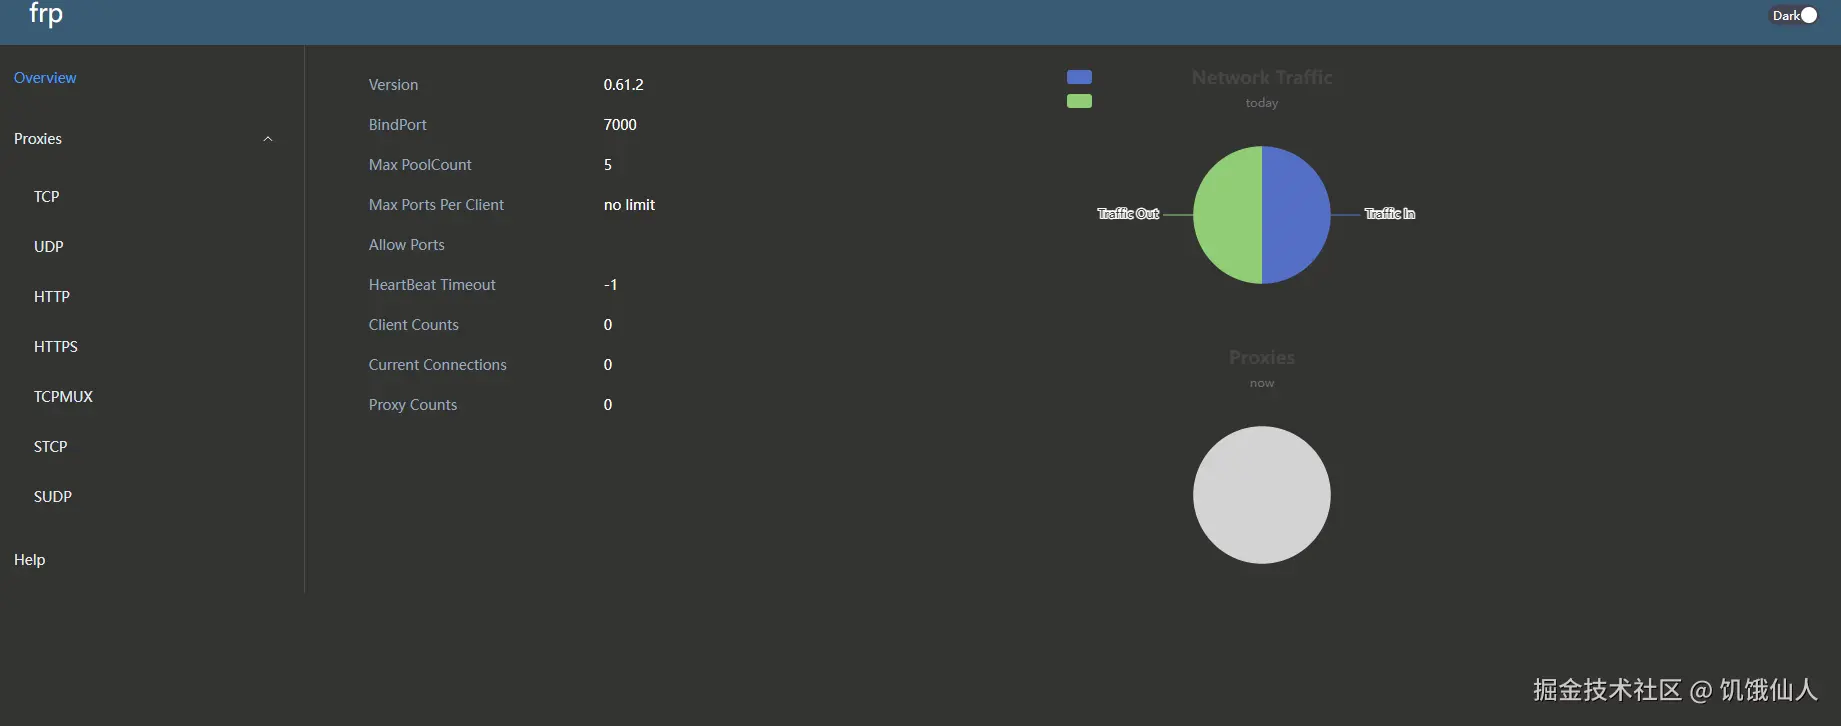Click the Max Ports Per Client label

tap(436, 205)
